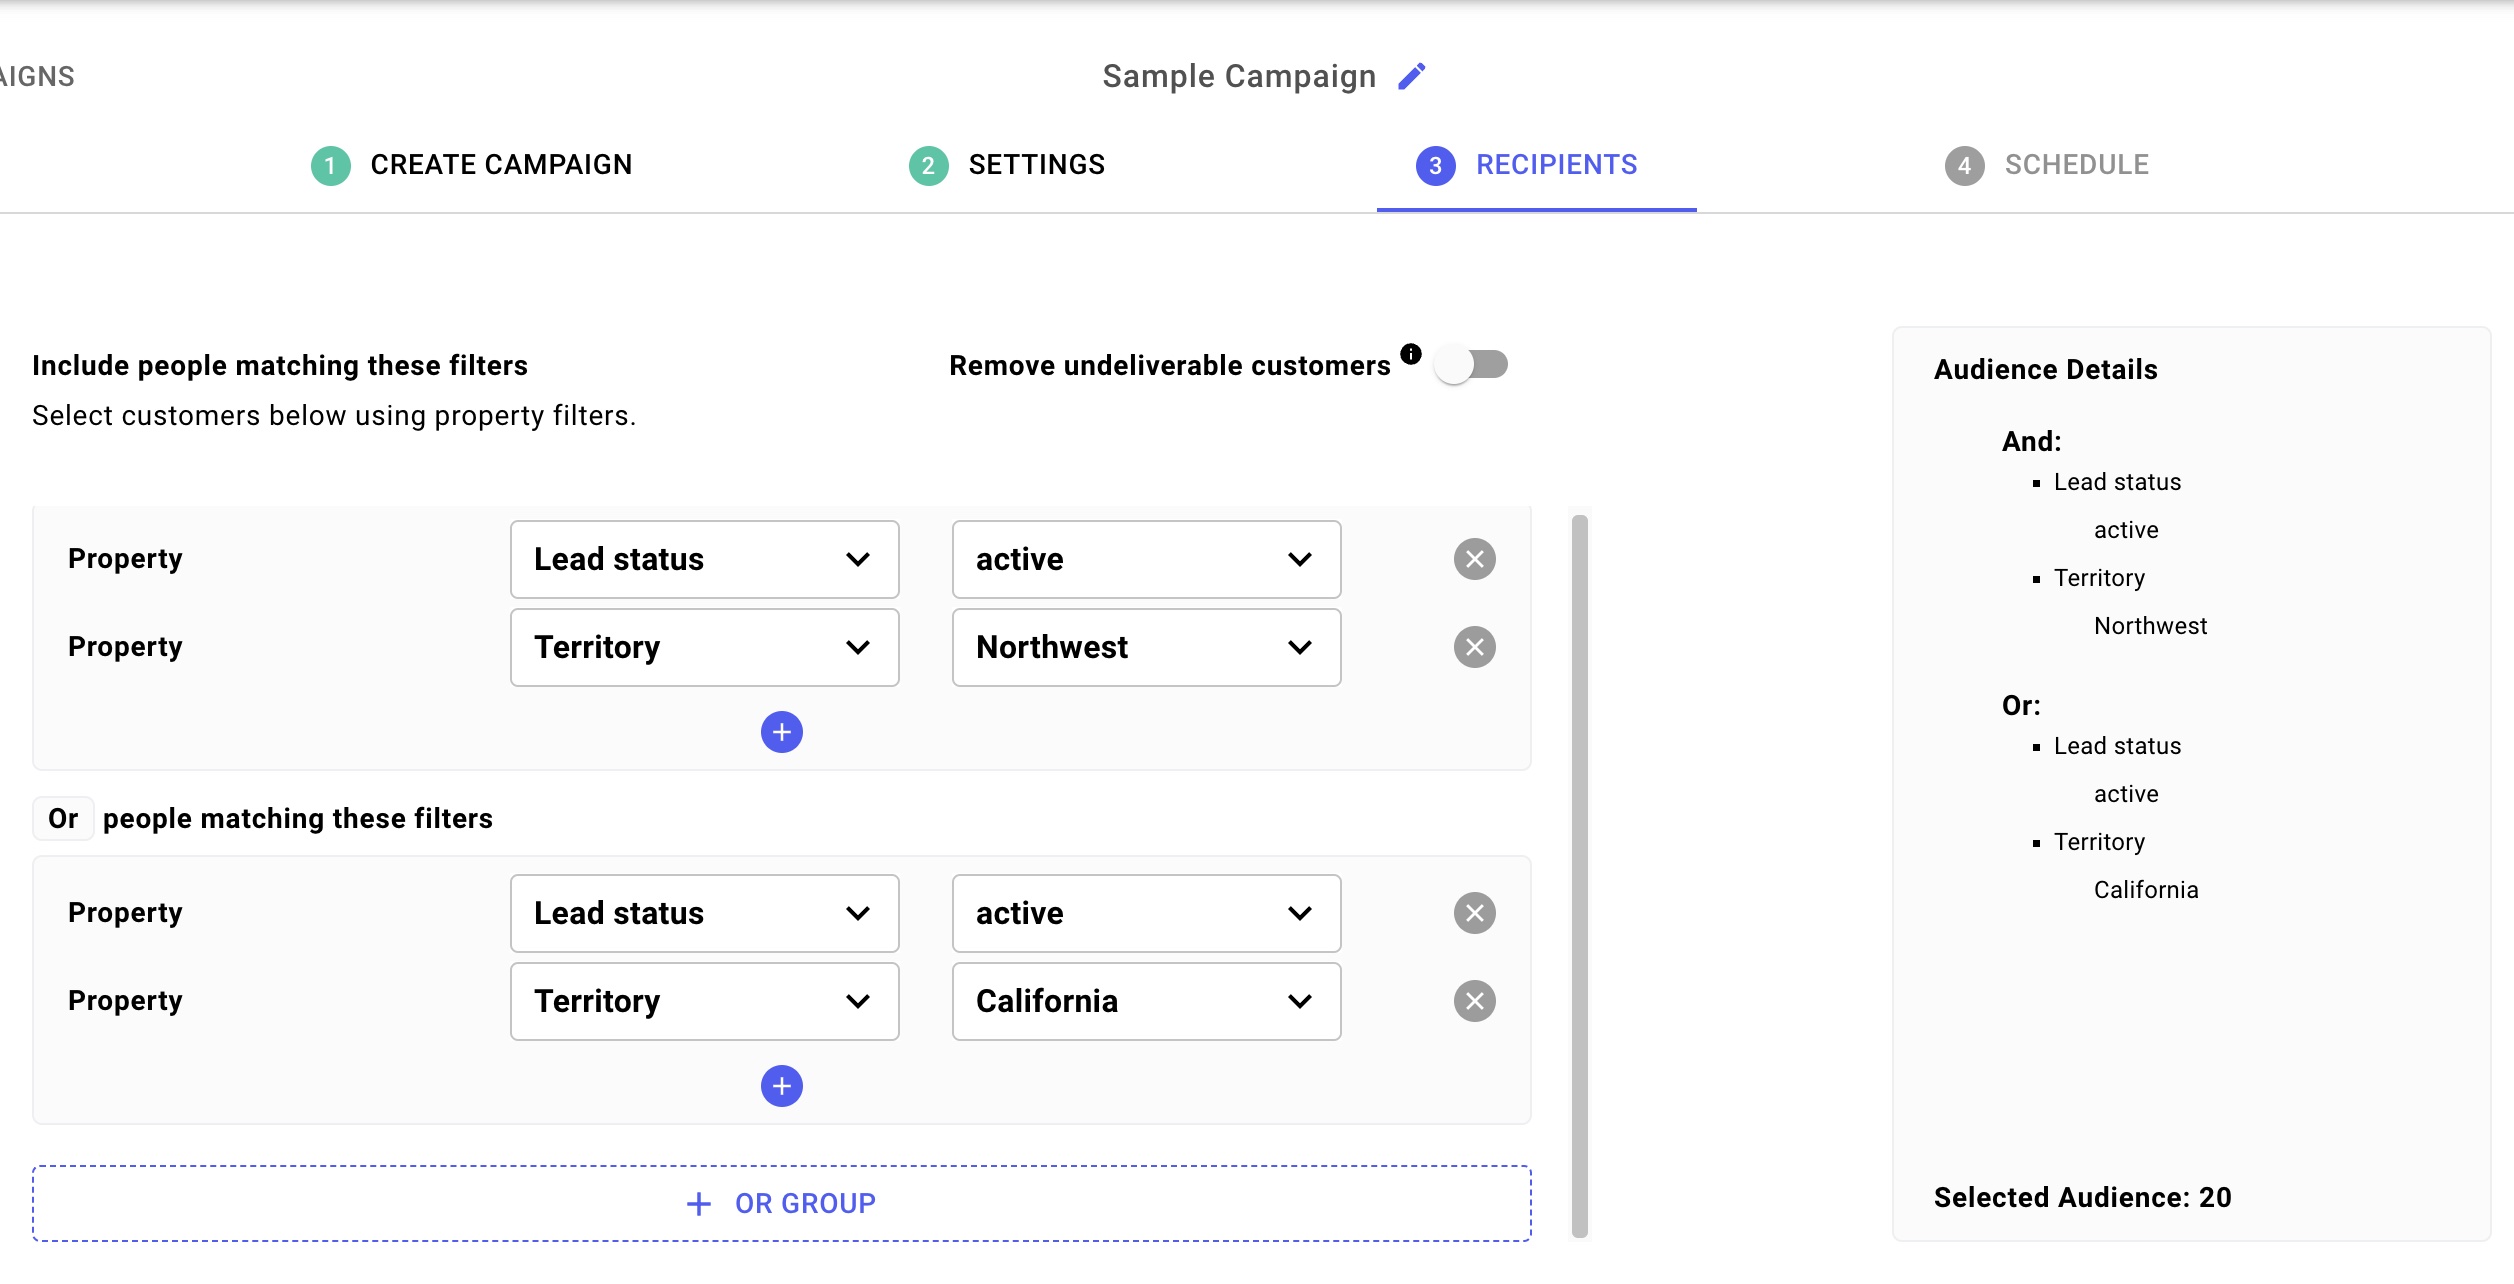This screenshot has width=2514, height=1284.
Task: Click the pencil icon to edit campaign name
Action: tap(1411, 77)
